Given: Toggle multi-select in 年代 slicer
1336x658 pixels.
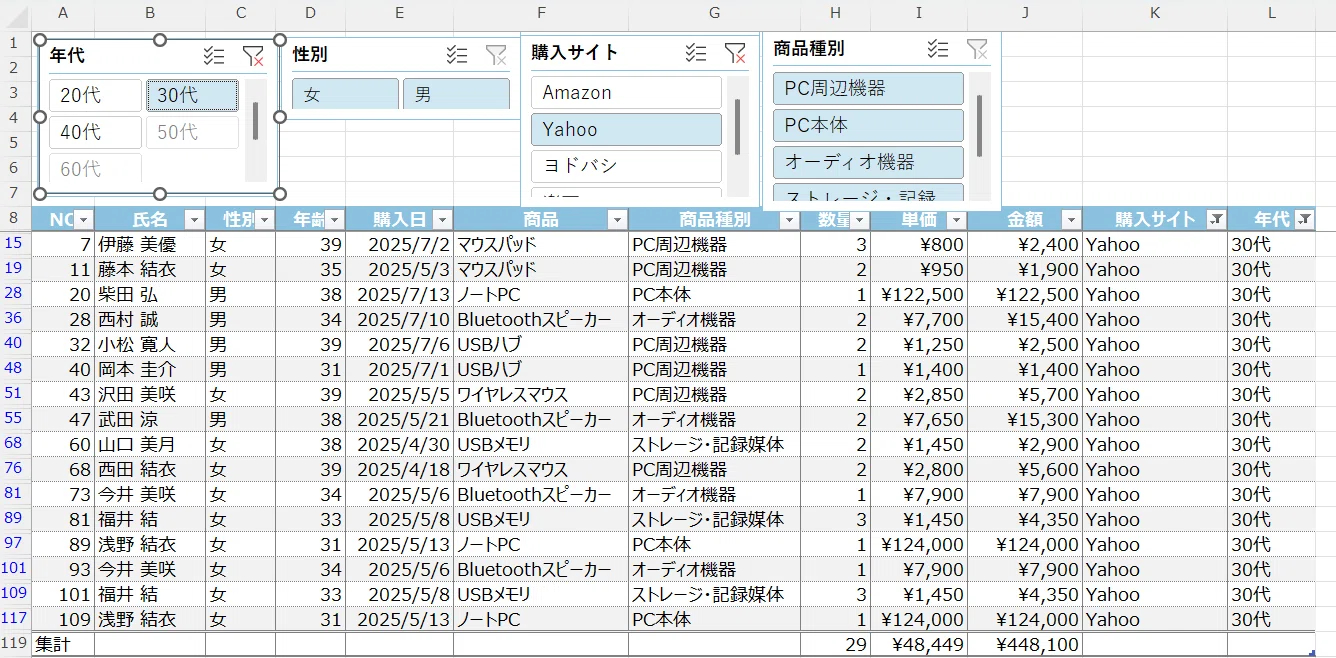Looking at the screenshot, I should (x=214, y=57).
